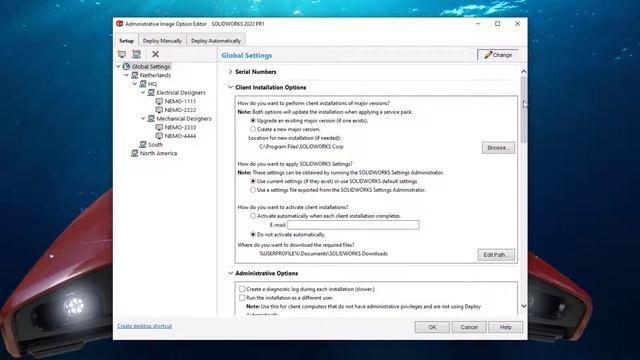640x360 pixels.
Task: Click the settings scrollbar thumb
Action: pyautogui.click(x=523, y=109)
